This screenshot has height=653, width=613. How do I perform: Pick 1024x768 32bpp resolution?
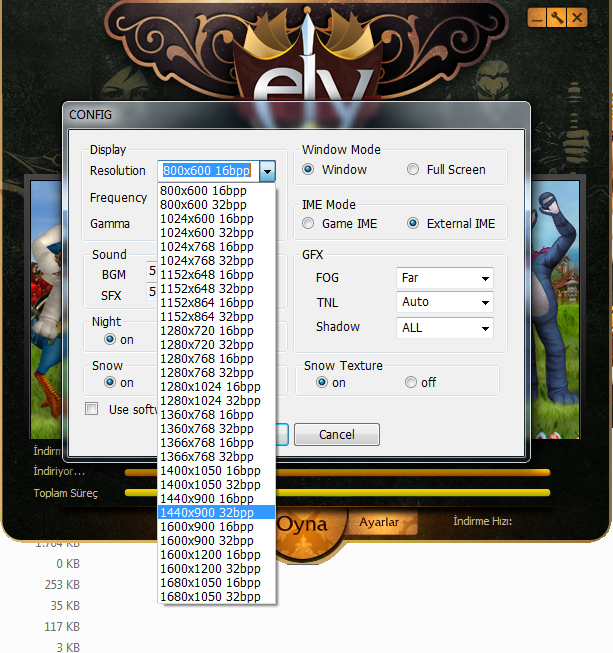[217, 261]
